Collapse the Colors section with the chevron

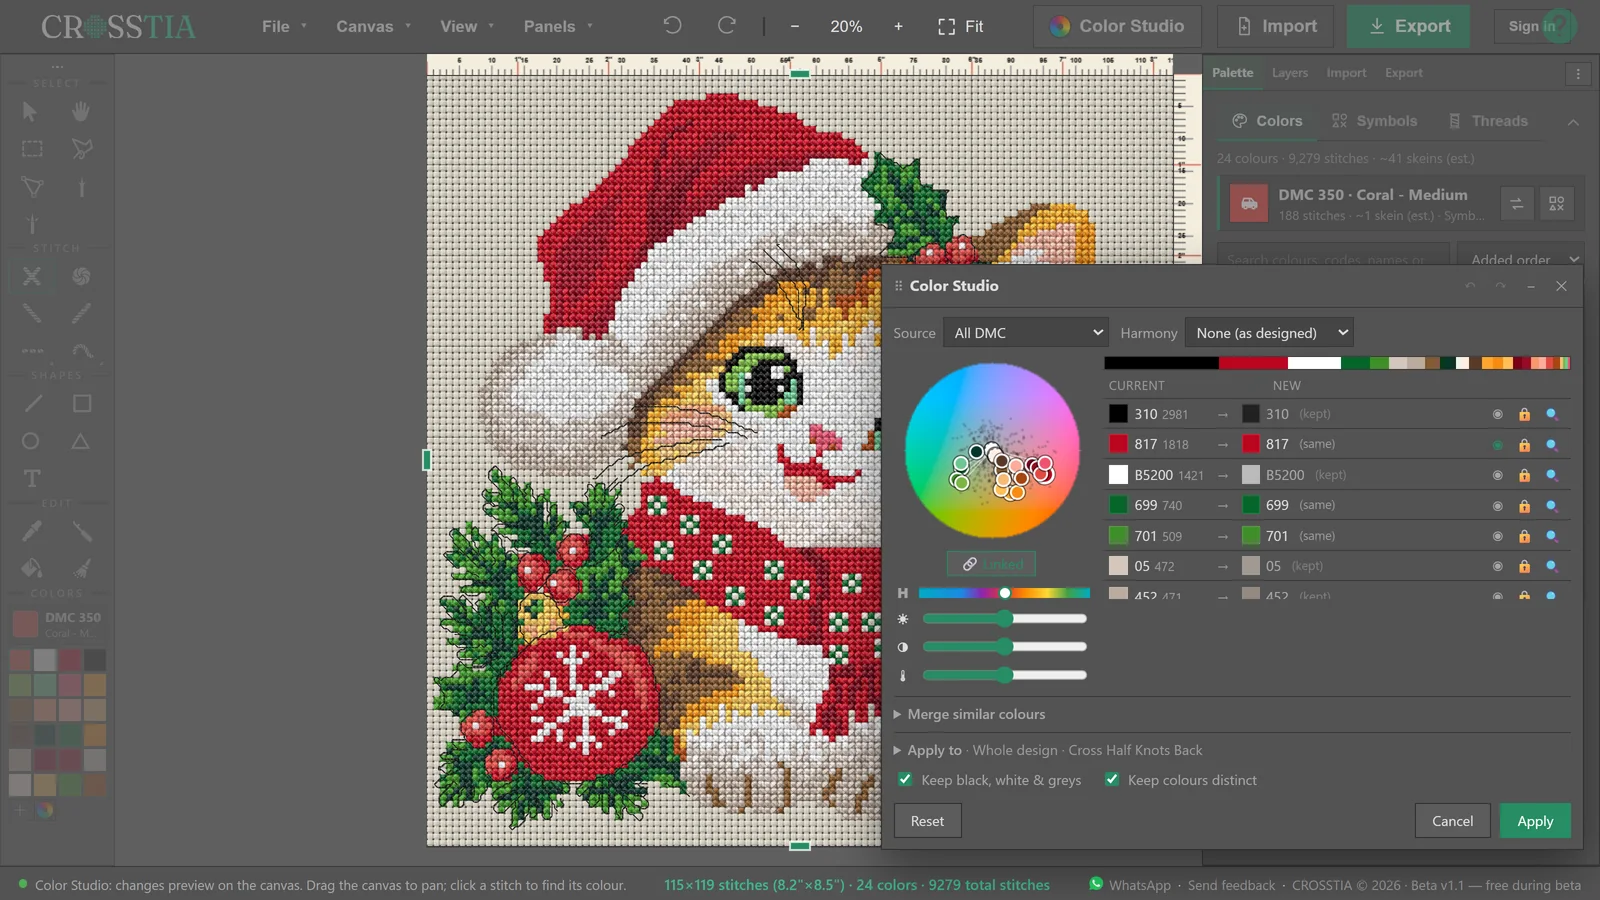(1573, 122)
